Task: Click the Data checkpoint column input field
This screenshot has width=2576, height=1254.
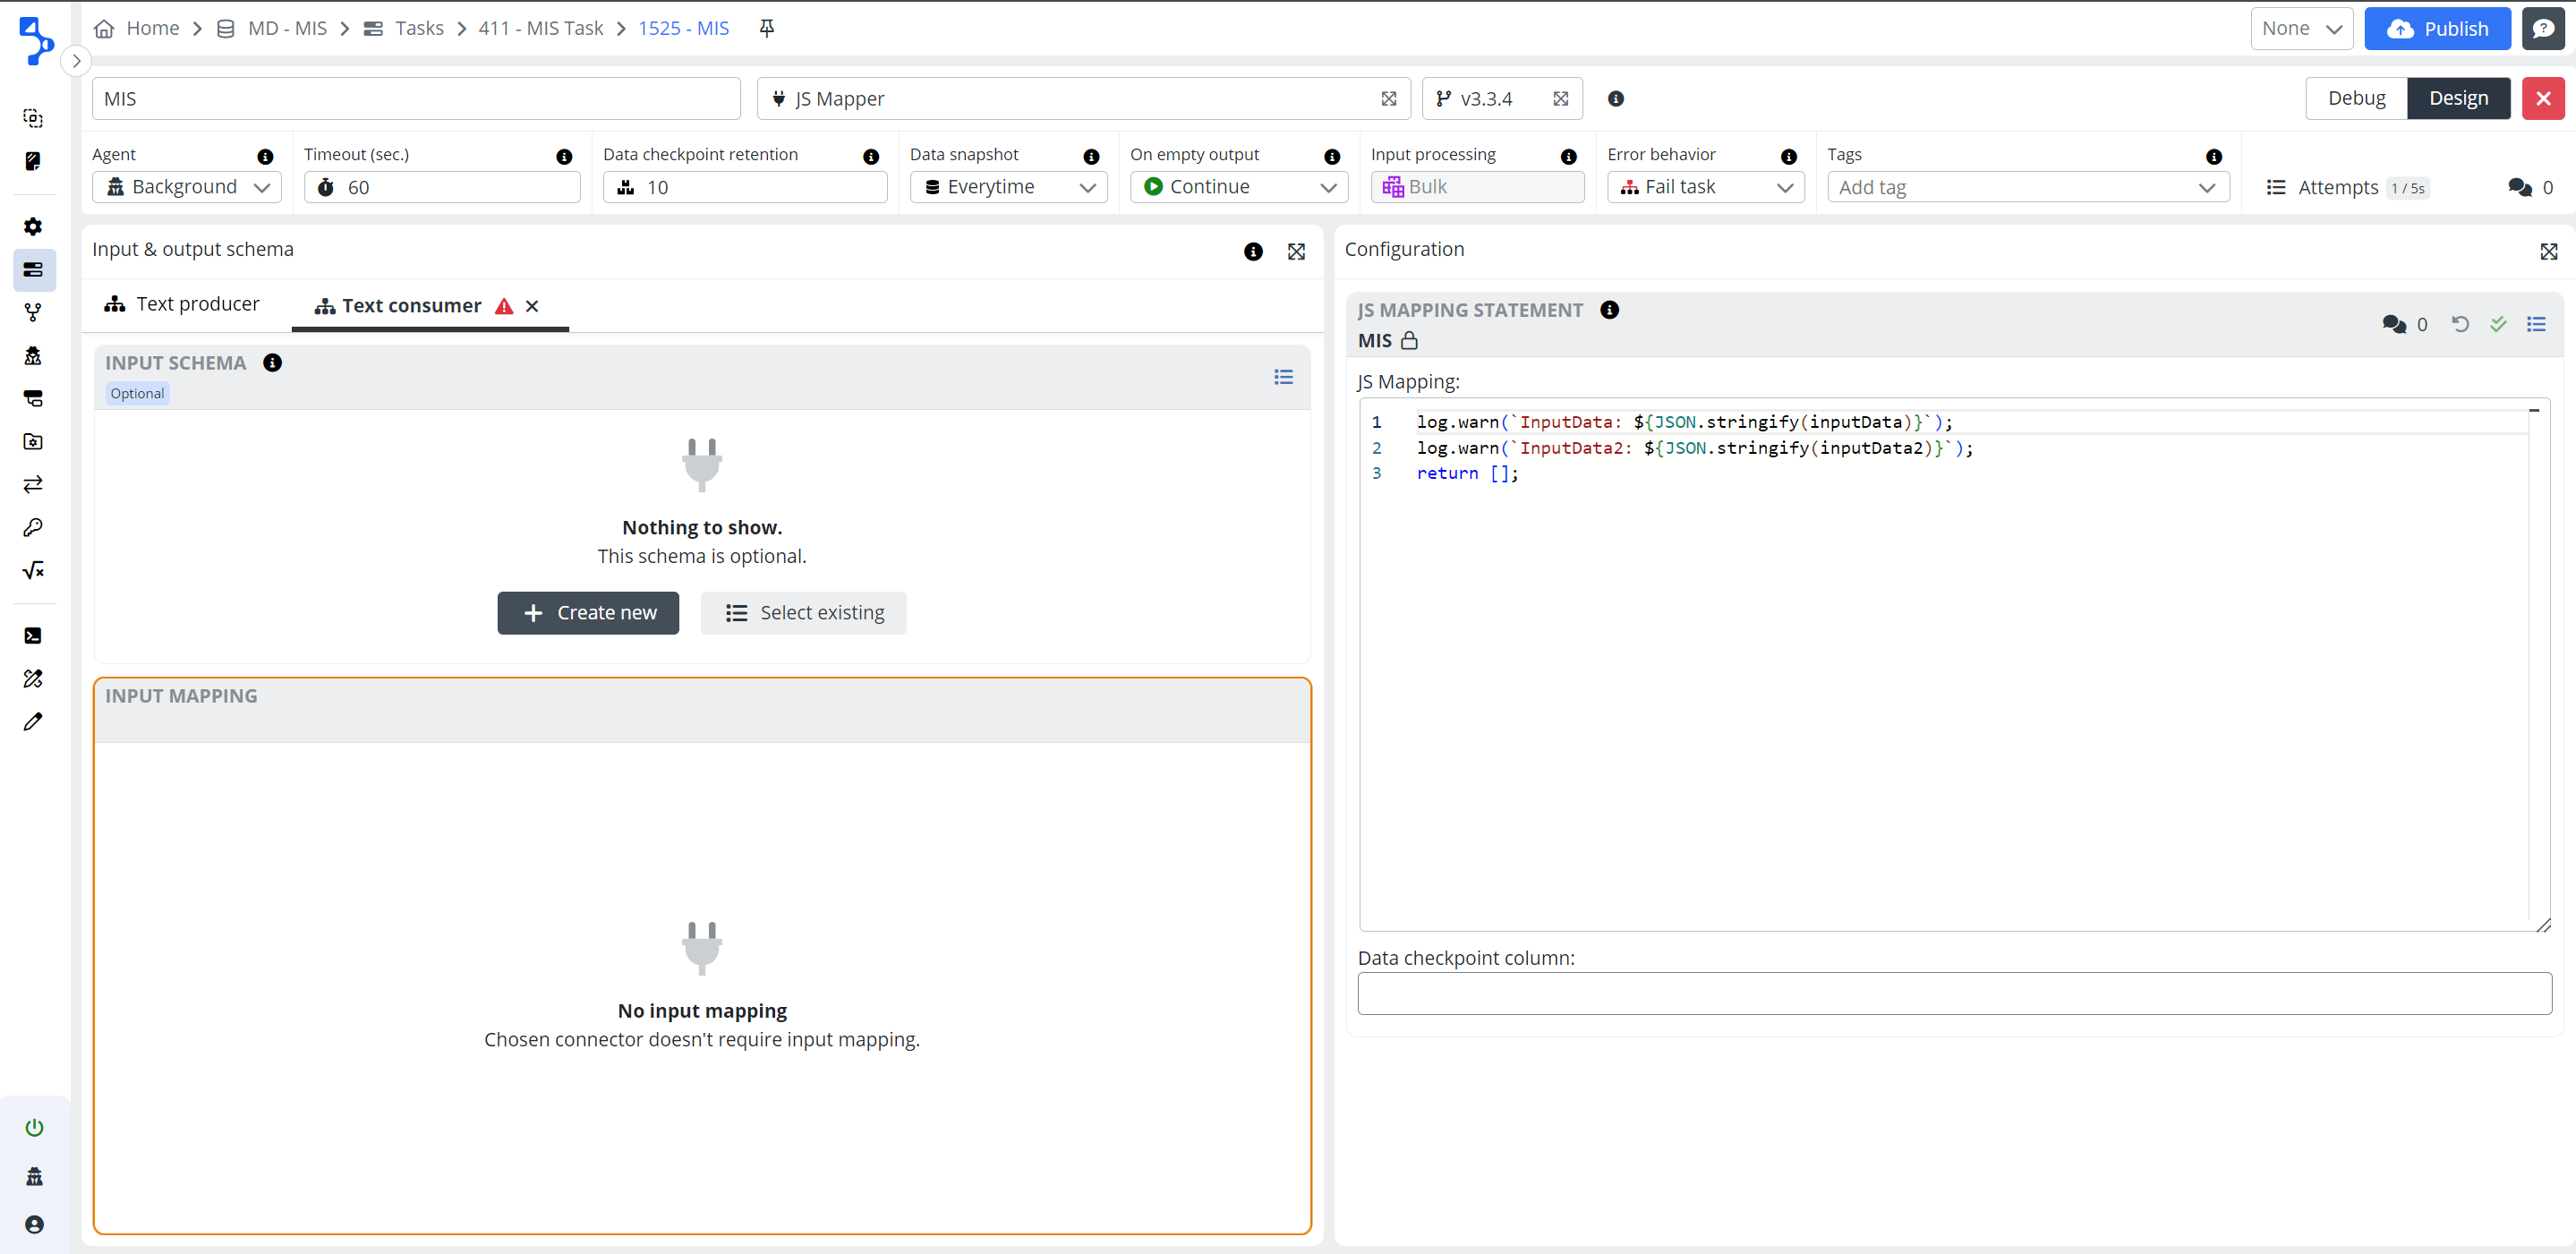Action: [1954, 993]
